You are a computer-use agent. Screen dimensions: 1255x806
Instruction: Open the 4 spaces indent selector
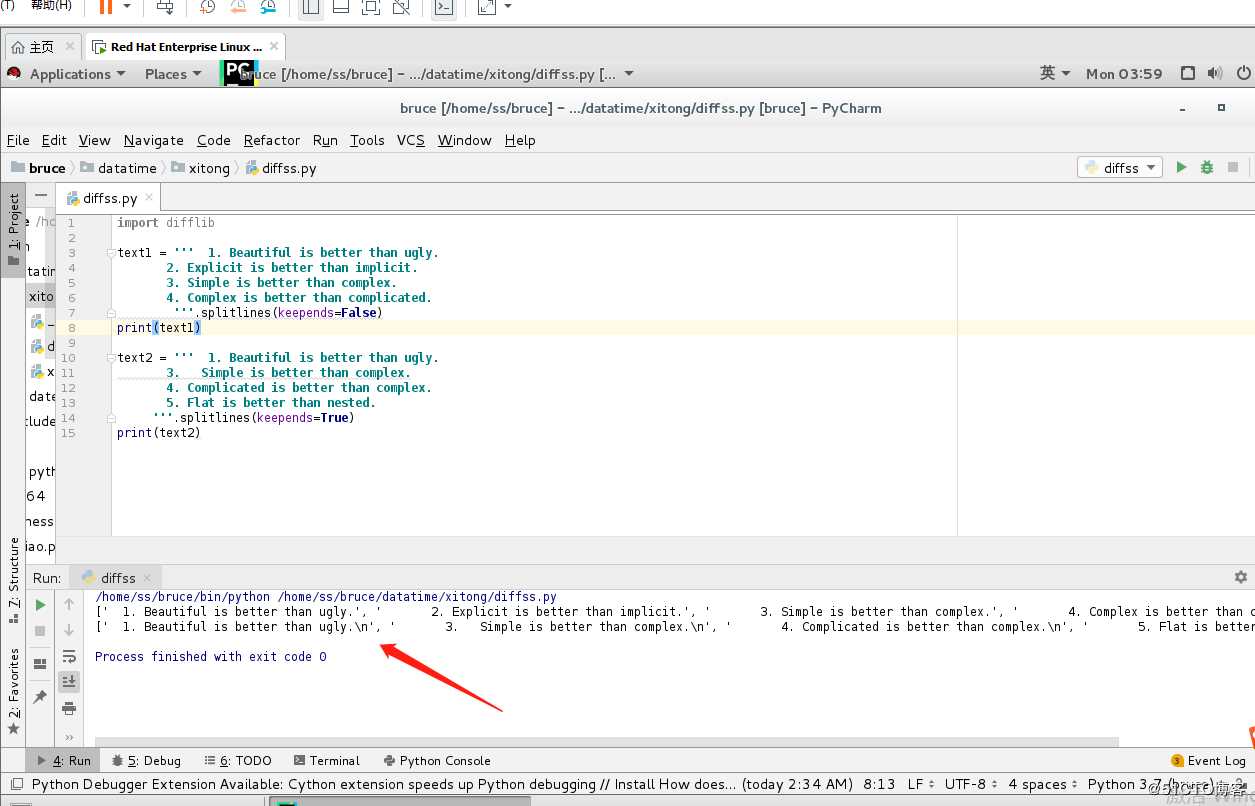point(1041,784)
